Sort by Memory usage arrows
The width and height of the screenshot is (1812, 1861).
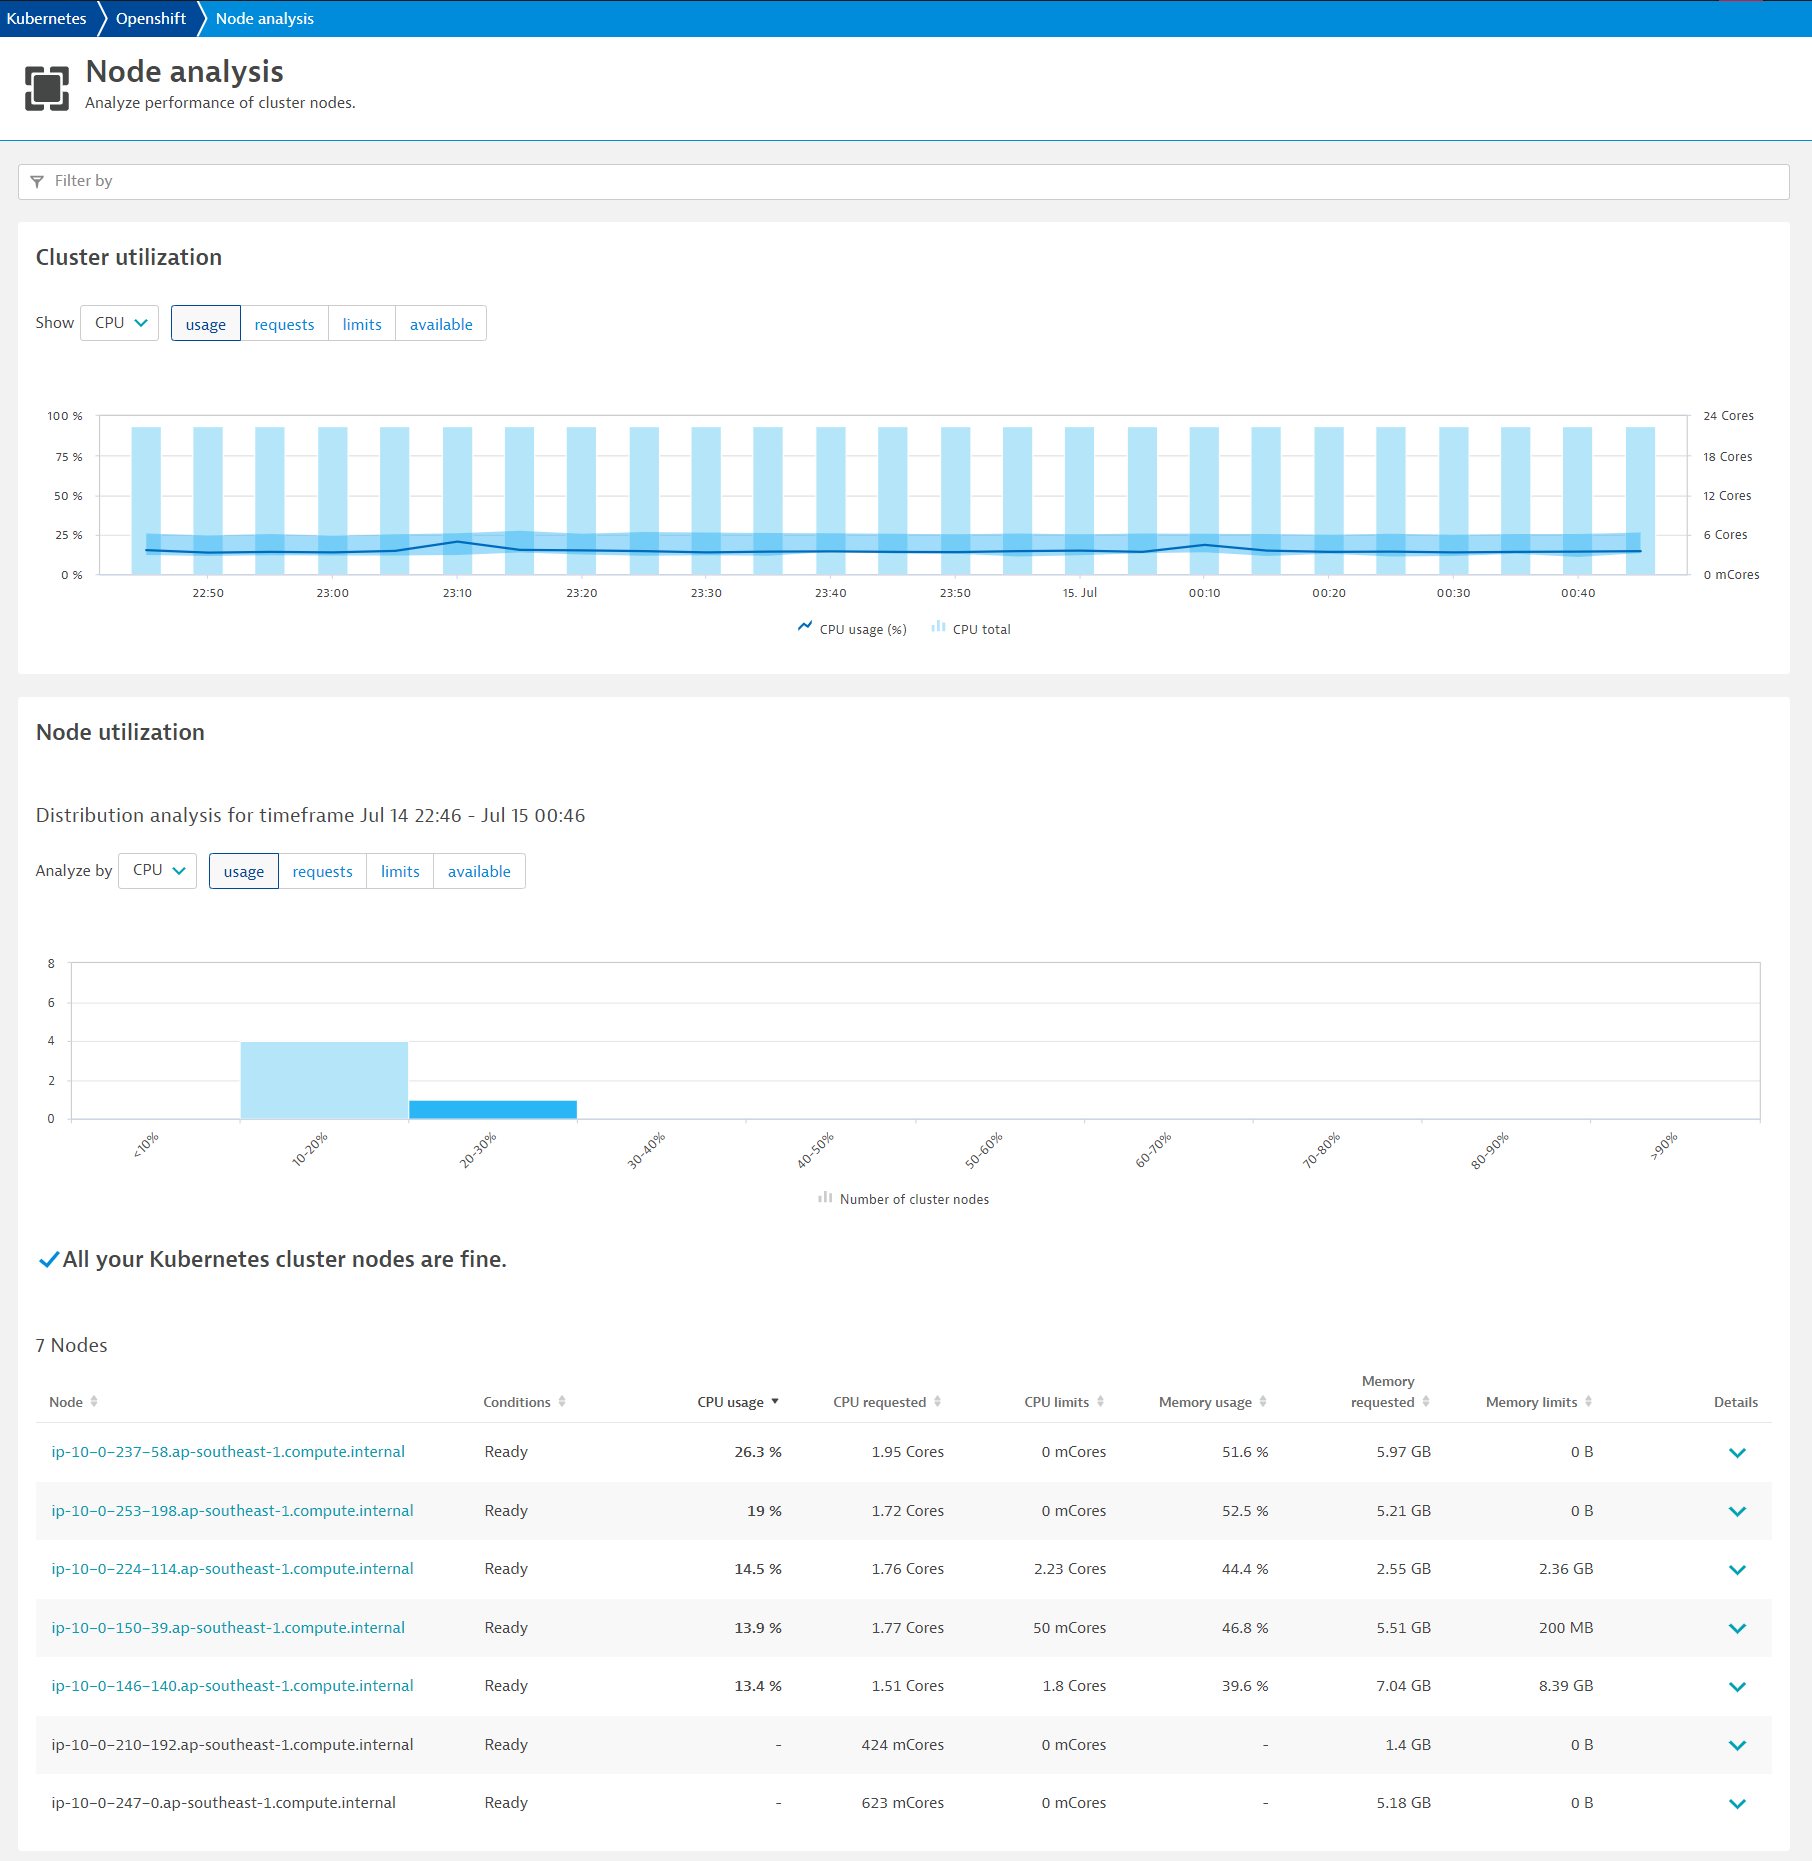click(1263, 1401)
